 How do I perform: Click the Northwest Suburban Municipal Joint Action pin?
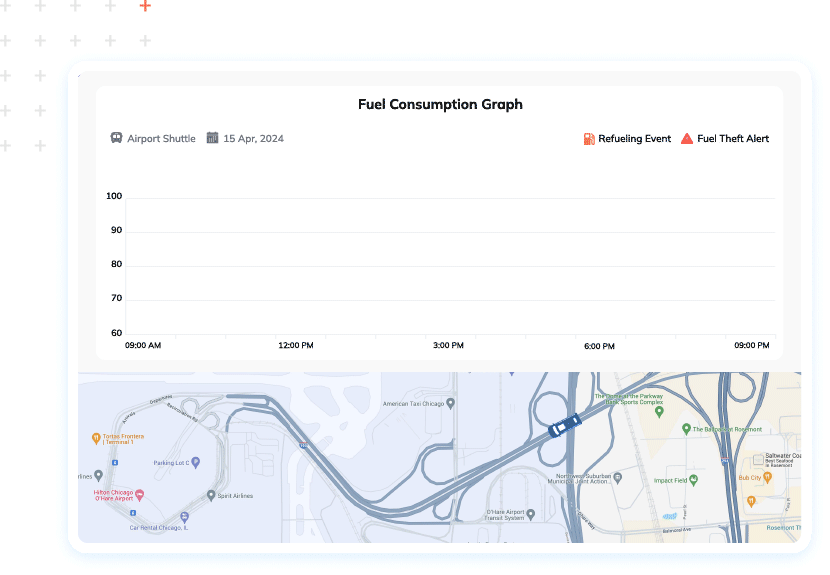click(x=617, y=479)
